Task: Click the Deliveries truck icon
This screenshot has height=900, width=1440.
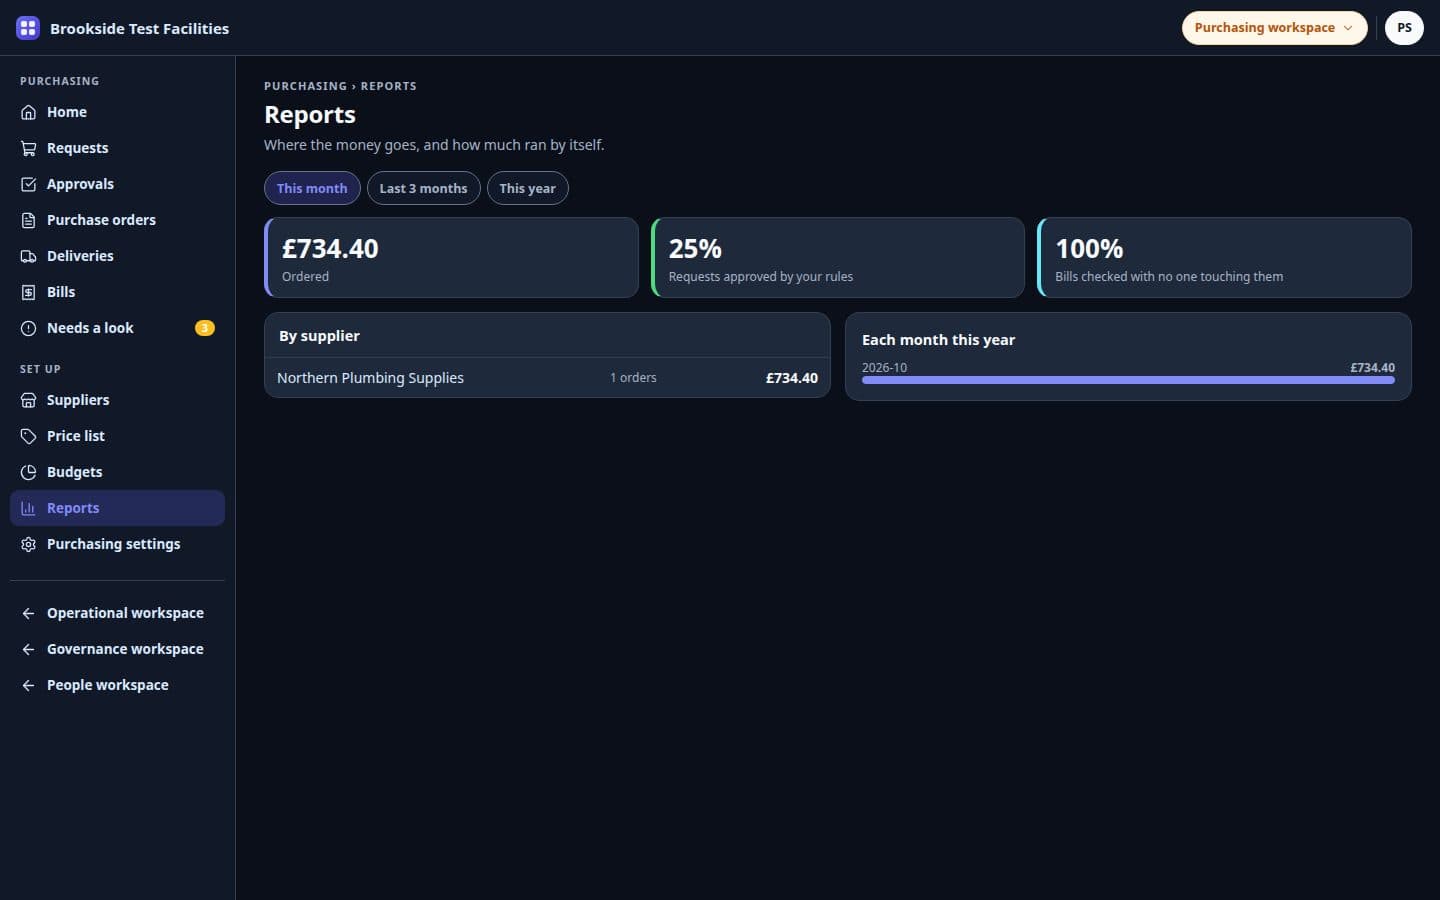Action: [28, 256]
